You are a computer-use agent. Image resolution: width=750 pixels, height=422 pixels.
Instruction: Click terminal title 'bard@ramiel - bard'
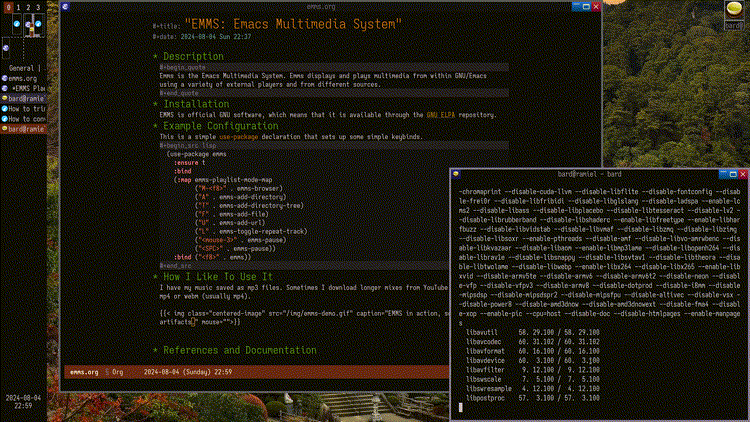click(589, 174)
